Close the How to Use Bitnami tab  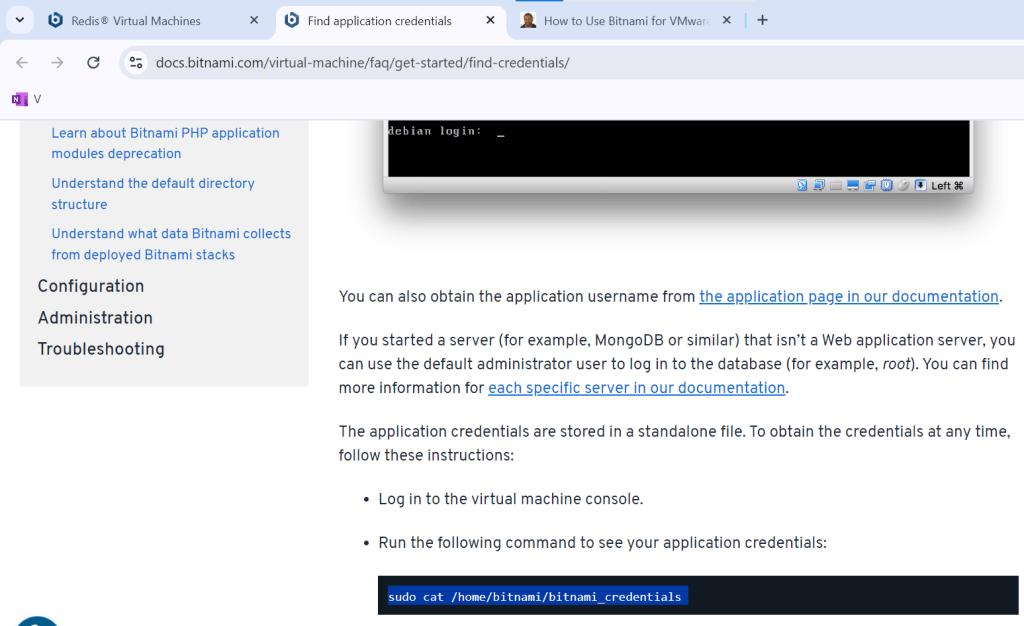coord(726,21)
